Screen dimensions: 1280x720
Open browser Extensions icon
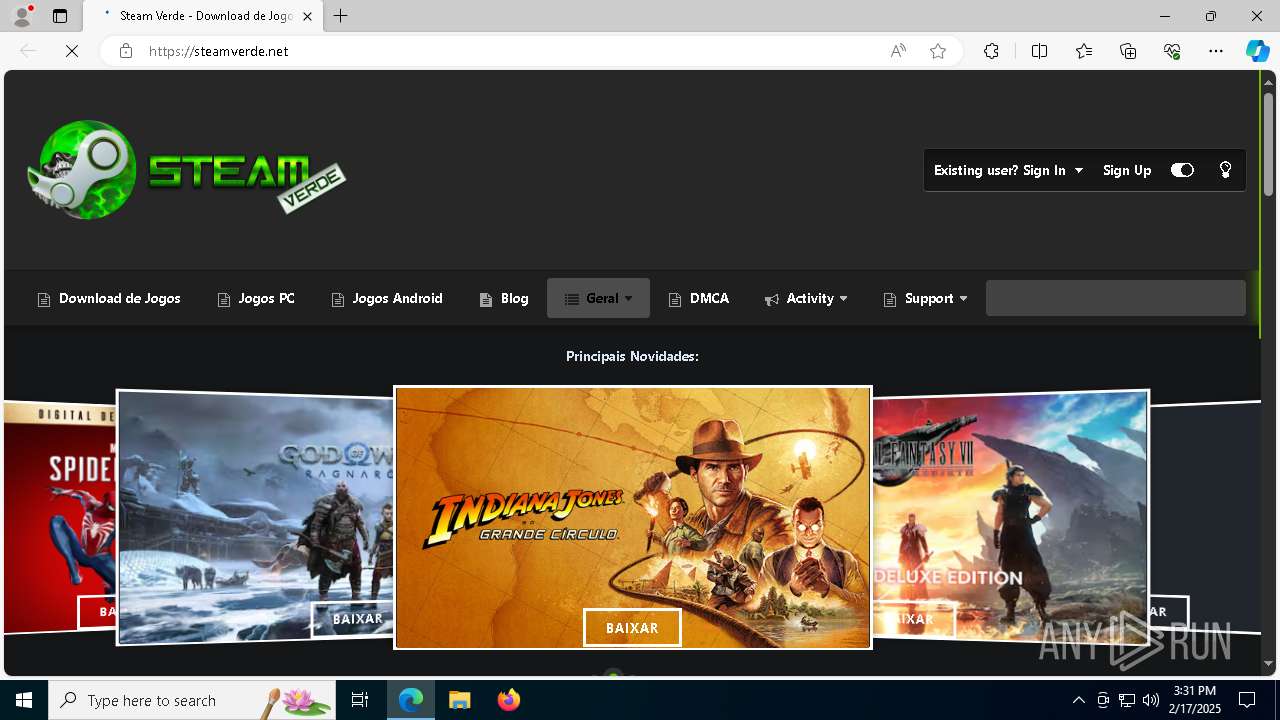991,51
